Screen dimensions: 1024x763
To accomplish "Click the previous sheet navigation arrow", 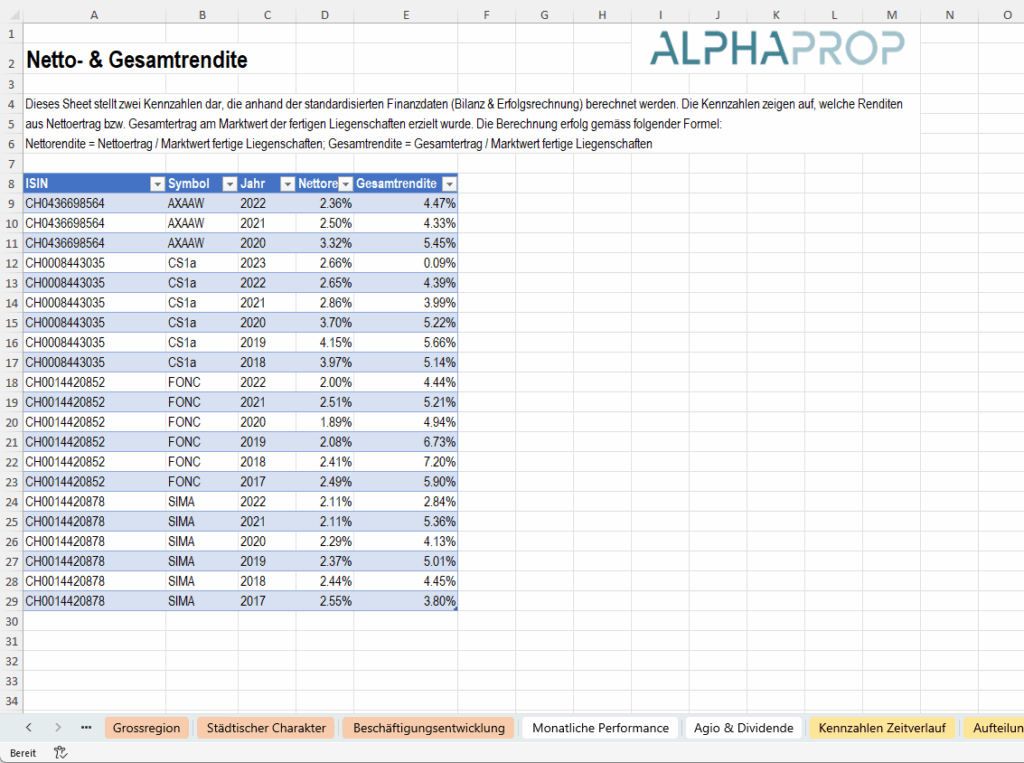I will (x=29, y=727).
